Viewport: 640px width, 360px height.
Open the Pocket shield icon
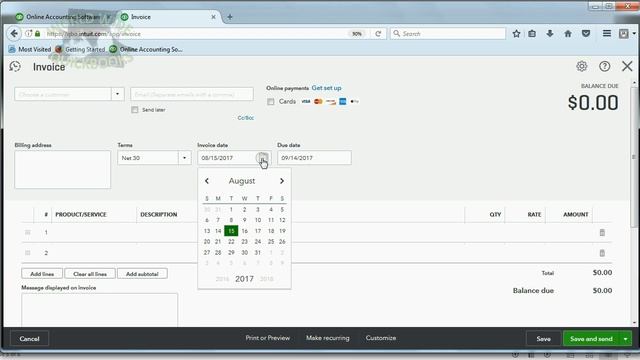pyautogui.click(x=586, y=33)
